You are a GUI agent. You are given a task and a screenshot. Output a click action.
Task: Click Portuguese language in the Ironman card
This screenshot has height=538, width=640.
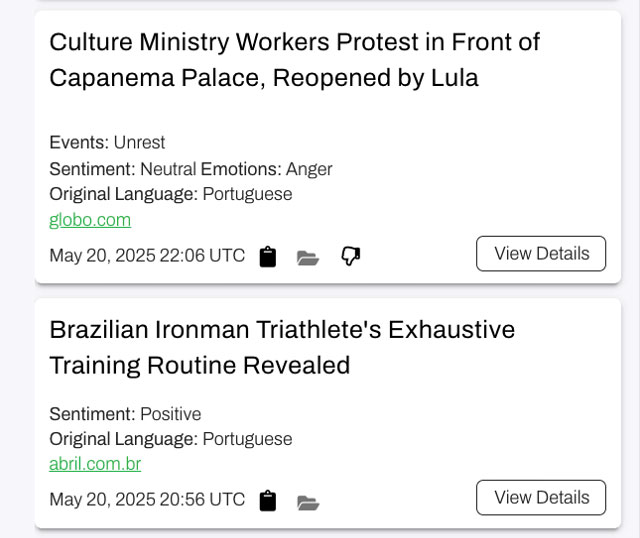click(247, 439)
